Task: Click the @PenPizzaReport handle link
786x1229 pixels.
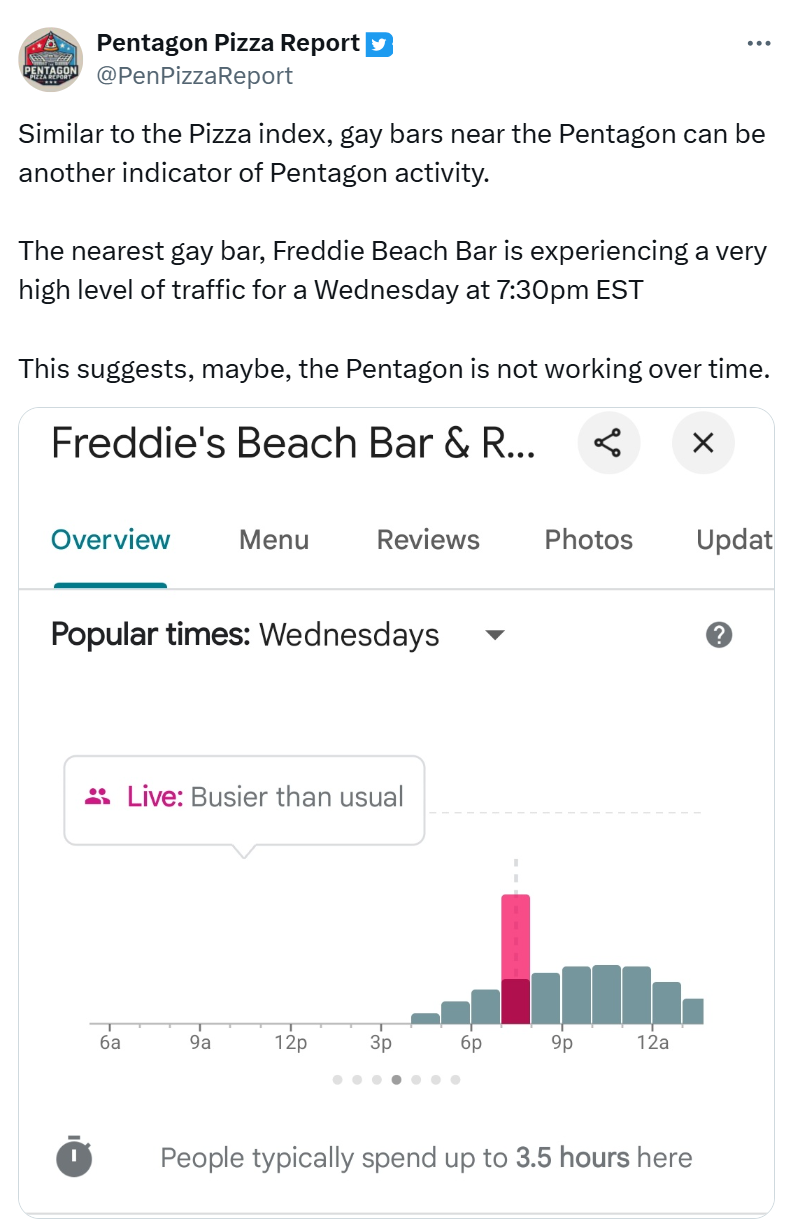Action: (x=195, y=75)
